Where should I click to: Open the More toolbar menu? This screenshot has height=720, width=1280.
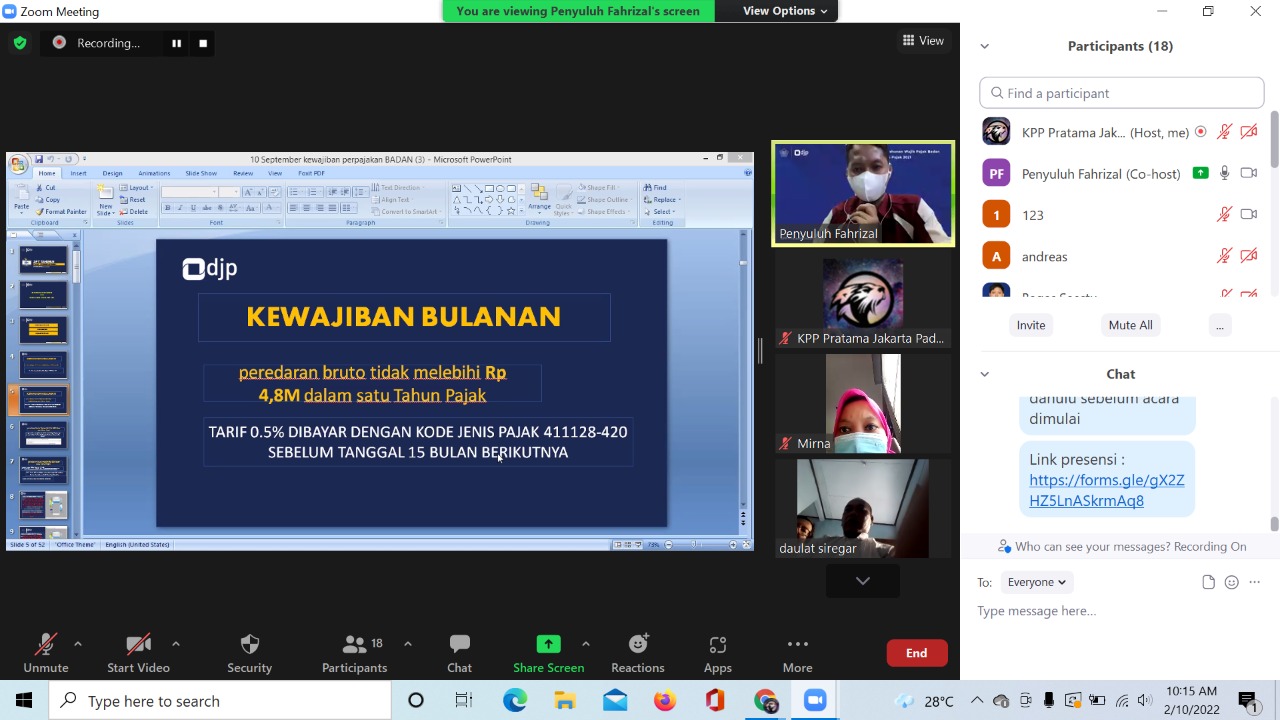tap(797, 653)
